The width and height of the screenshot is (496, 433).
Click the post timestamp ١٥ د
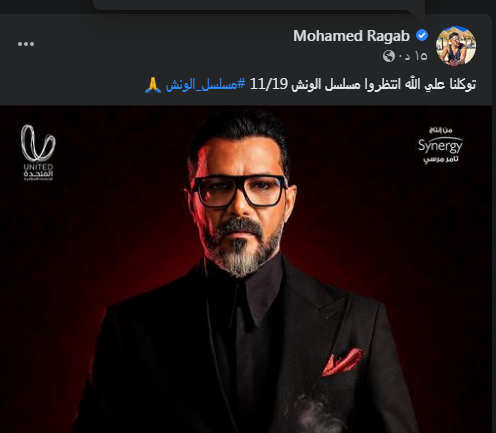[413, 56]
